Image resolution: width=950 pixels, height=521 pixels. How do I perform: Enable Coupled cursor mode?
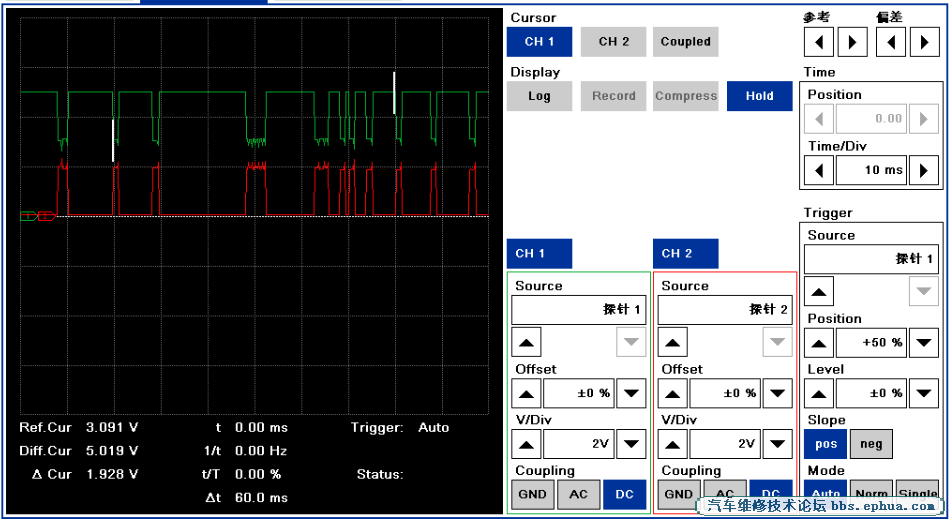[686, 42]
